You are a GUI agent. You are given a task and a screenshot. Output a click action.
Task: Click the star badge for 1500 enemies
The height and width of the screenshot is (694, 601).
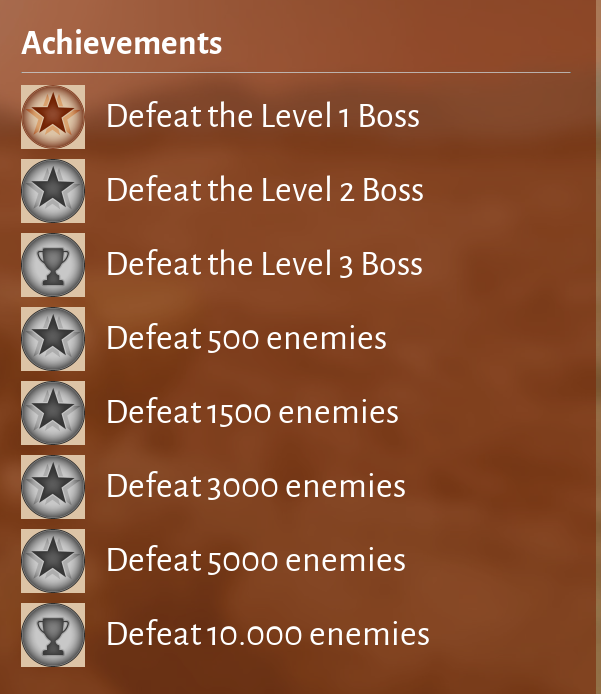tap(53, 413)
